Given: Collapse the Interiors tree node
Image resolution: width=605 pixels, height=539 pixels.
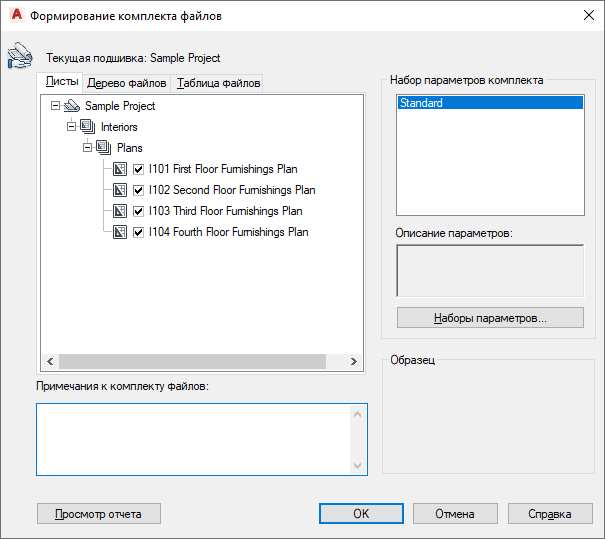Looking at the screenshot, I should (71, 127).
